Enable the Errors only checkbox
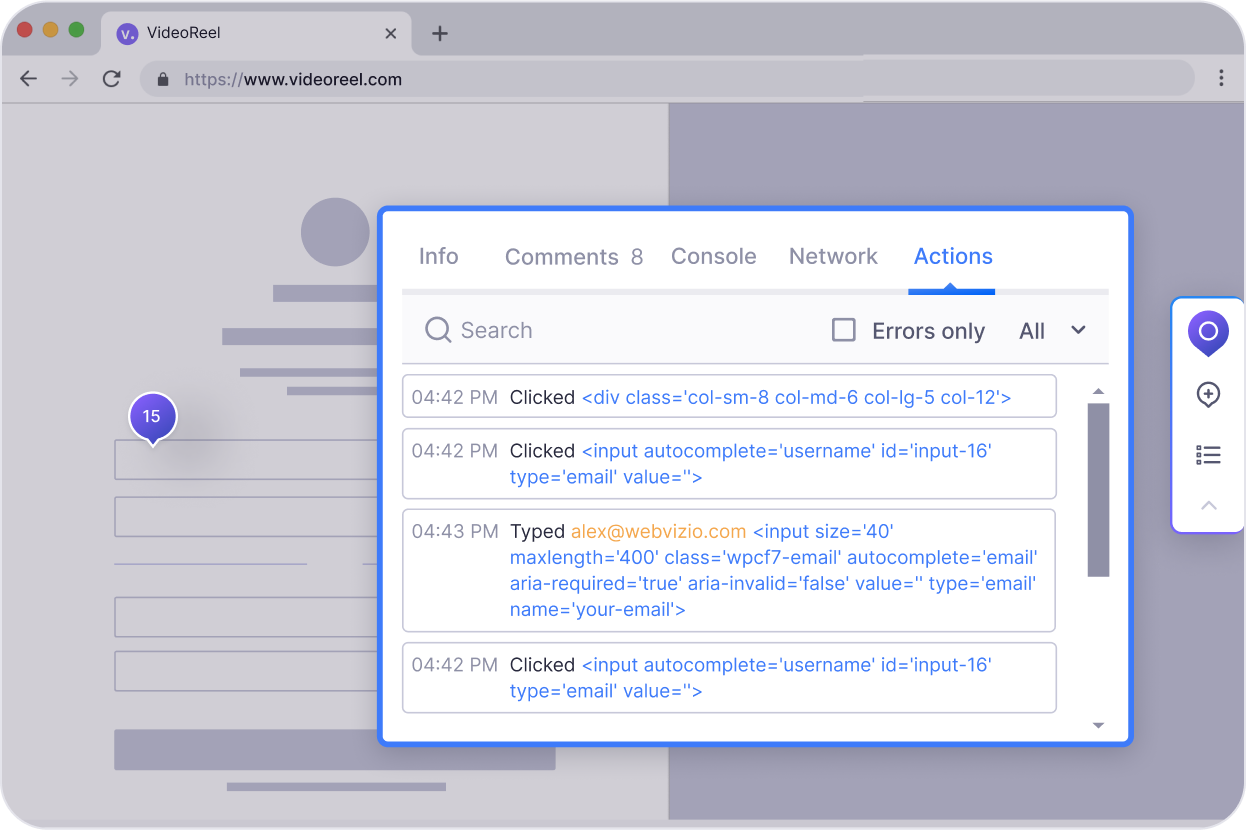 point(844,329)
